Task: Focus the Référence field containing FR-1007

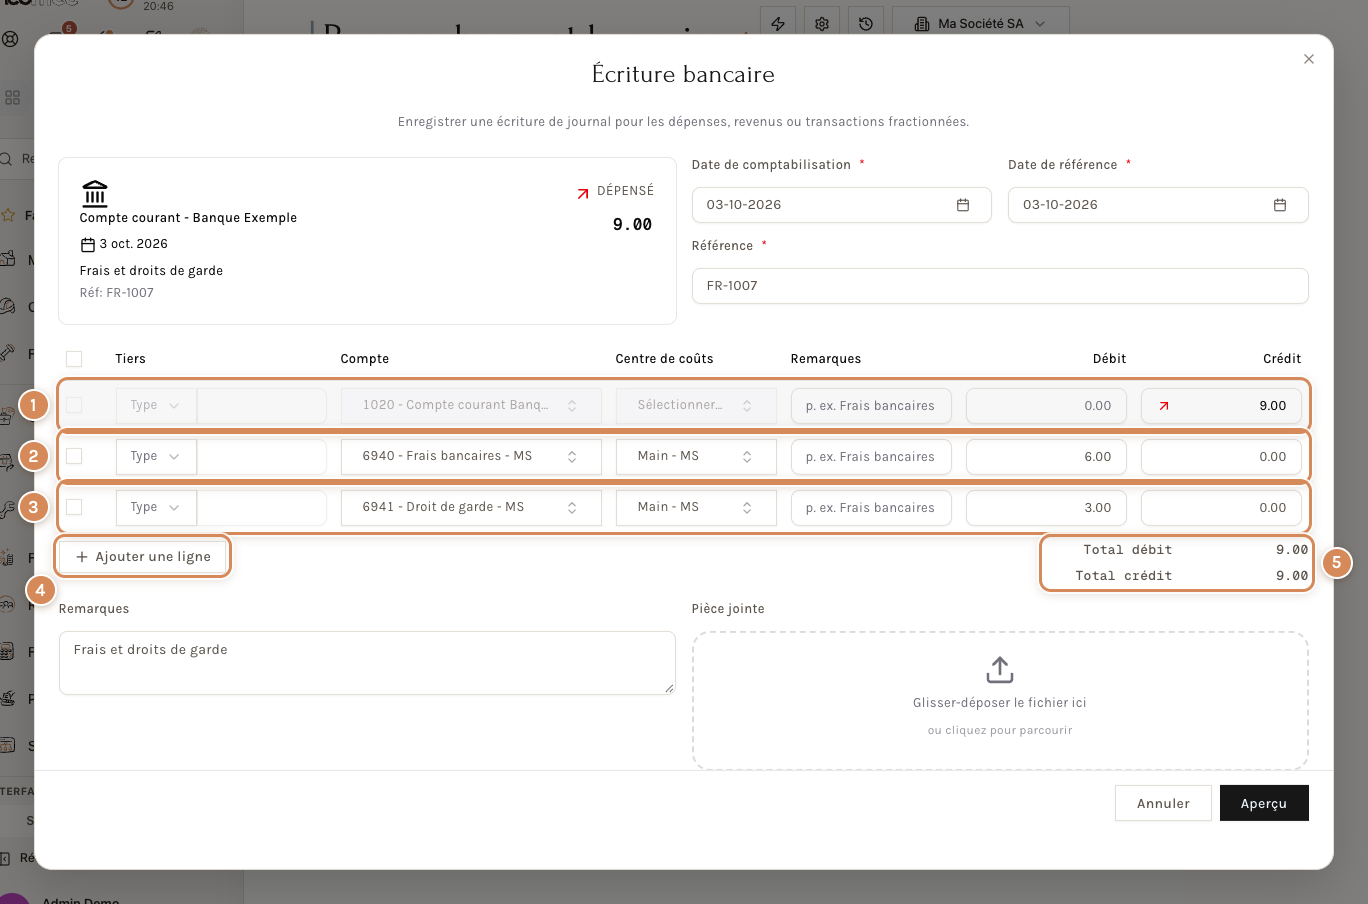Action: click(x=1000, y=286)
